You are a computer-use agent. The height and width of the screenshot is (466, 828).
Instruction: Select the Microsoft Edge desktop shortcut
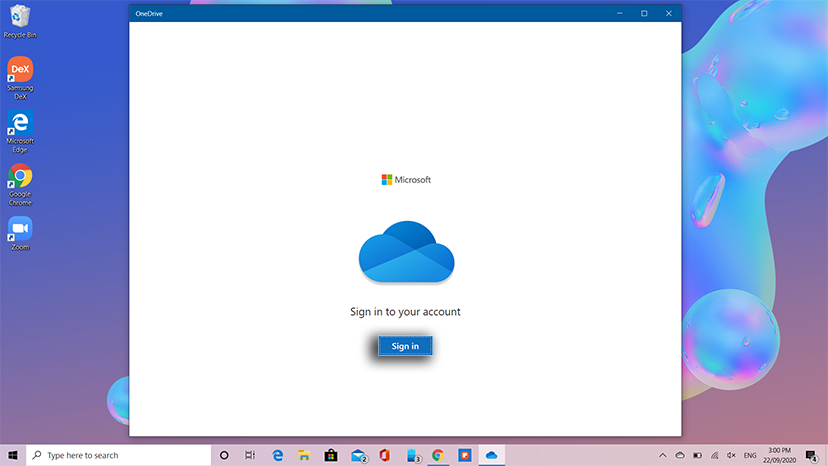pos(20,132)
